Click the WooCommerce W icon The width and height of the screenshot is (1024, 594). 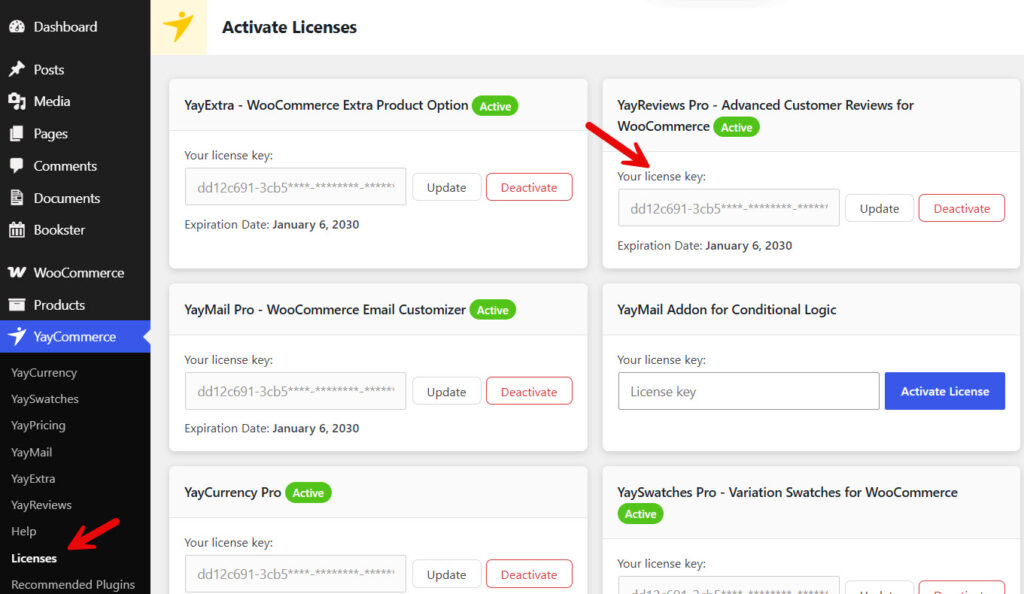(x=17, y=272)
